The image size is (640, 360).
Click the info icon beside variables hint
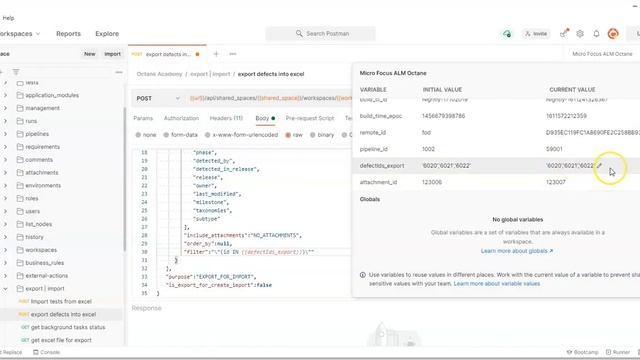[362, 275]
